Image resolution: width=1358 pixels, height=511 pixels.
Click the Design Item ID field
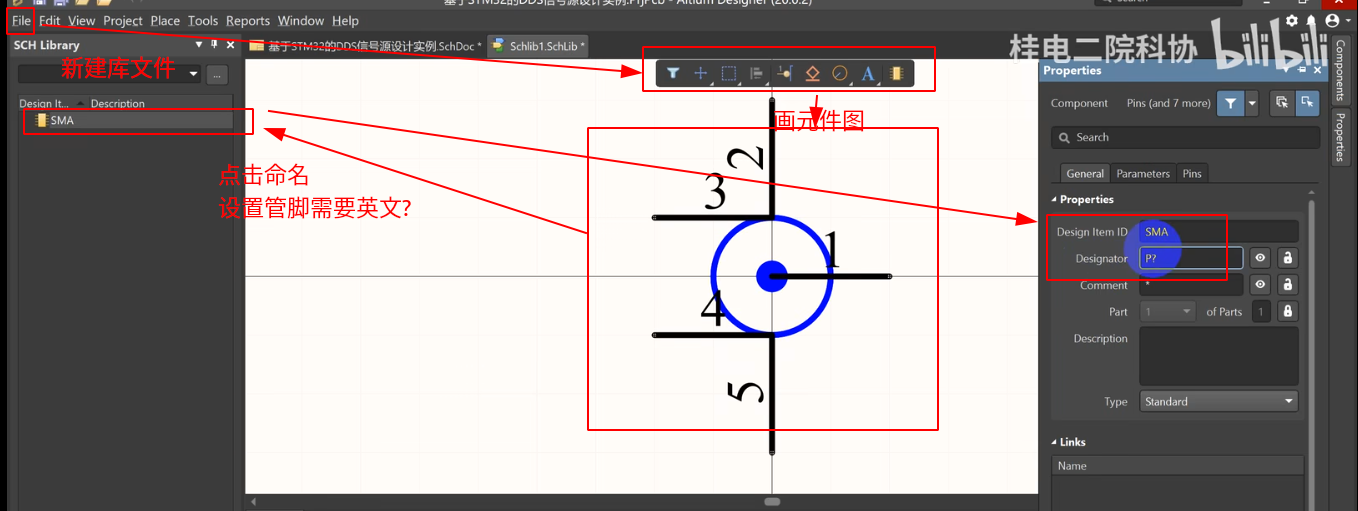[1219, 231]
